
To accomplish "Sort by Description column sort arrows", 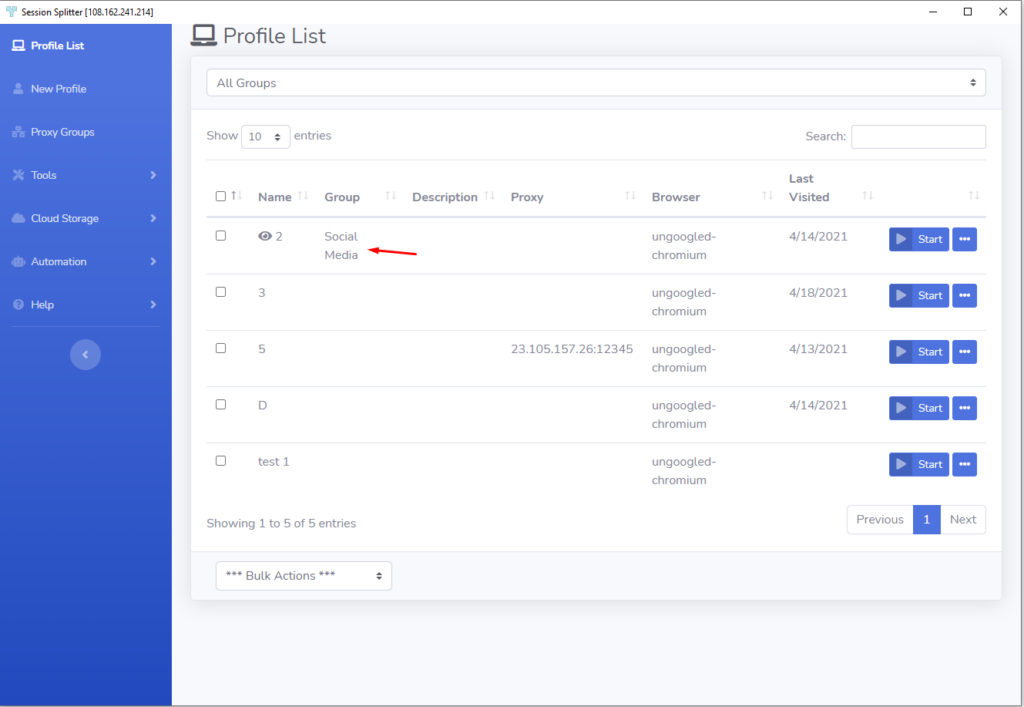I will tap(489, 196).
